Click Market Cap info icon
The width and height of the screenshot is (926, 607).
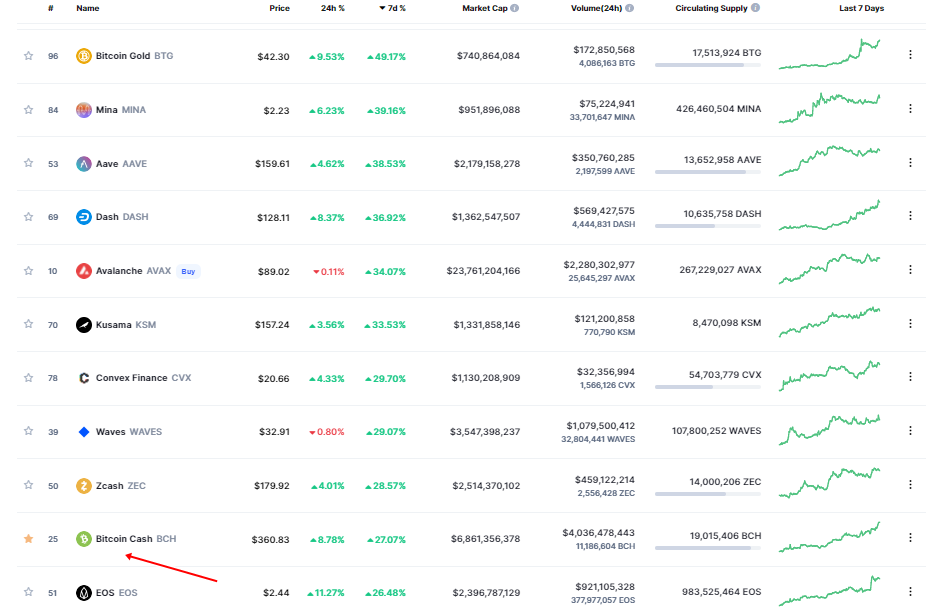tap(514, 8)
